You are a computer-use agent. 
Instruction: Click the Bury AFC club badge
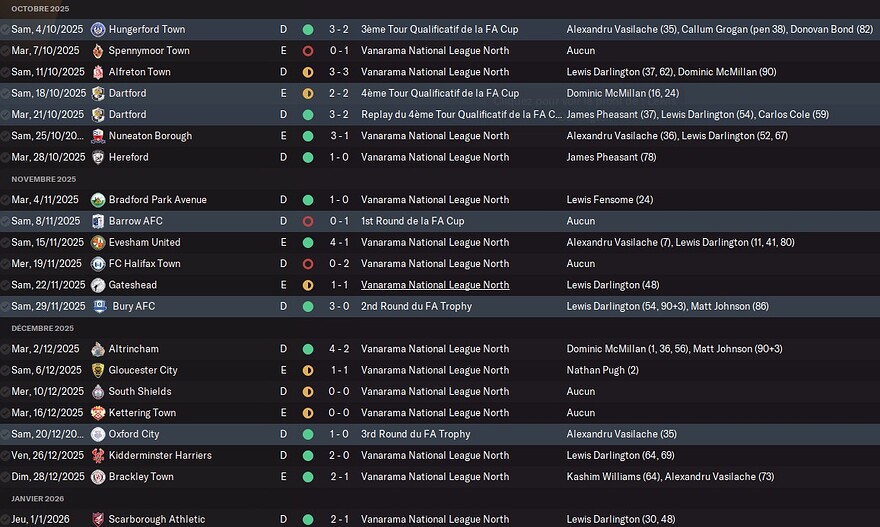tap(100, 306)
